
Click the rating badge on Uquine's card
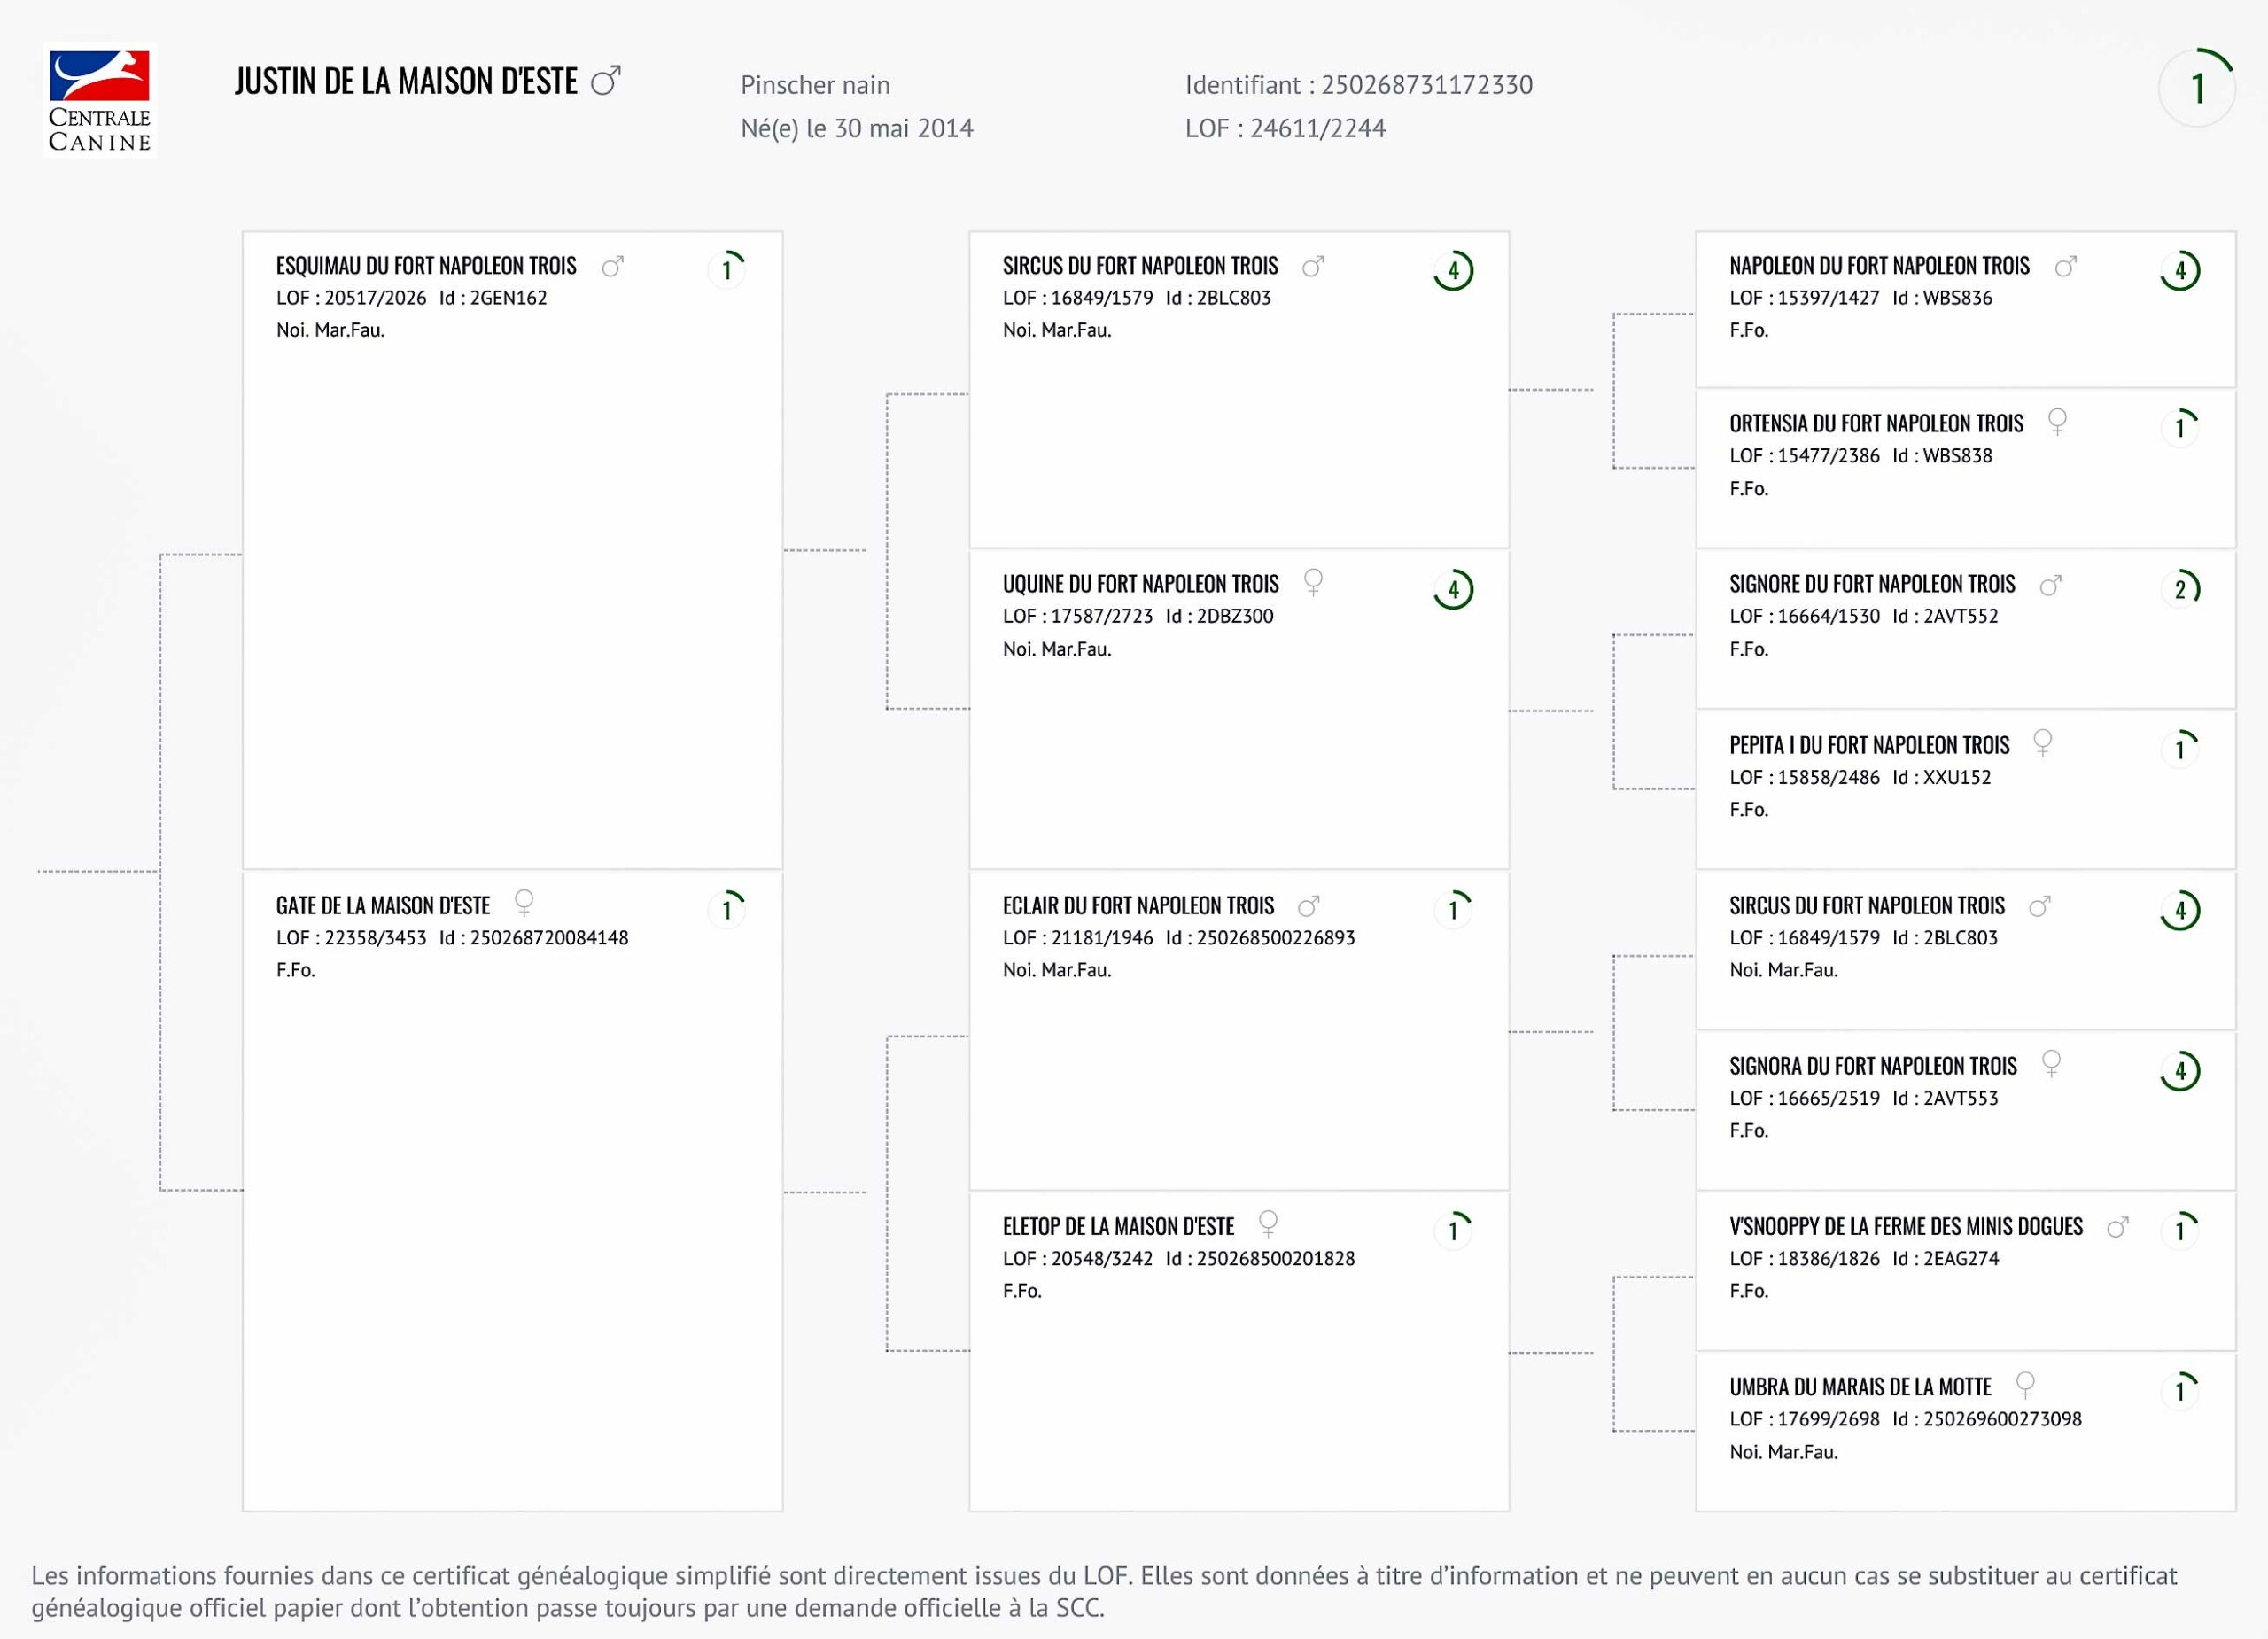pyautogui.click(x=1453, y=589)
